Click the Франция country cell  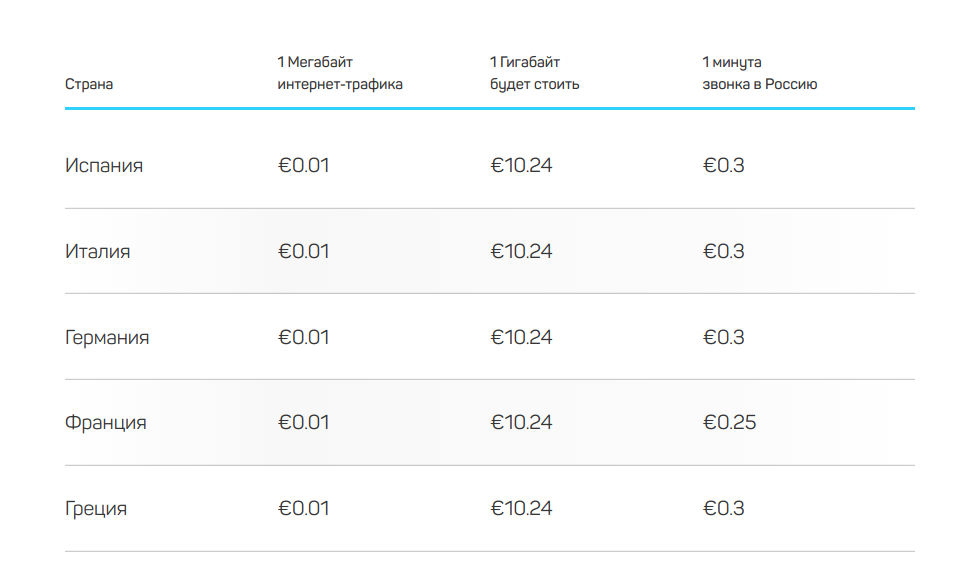pyautogui.click(x=106, y=423)
